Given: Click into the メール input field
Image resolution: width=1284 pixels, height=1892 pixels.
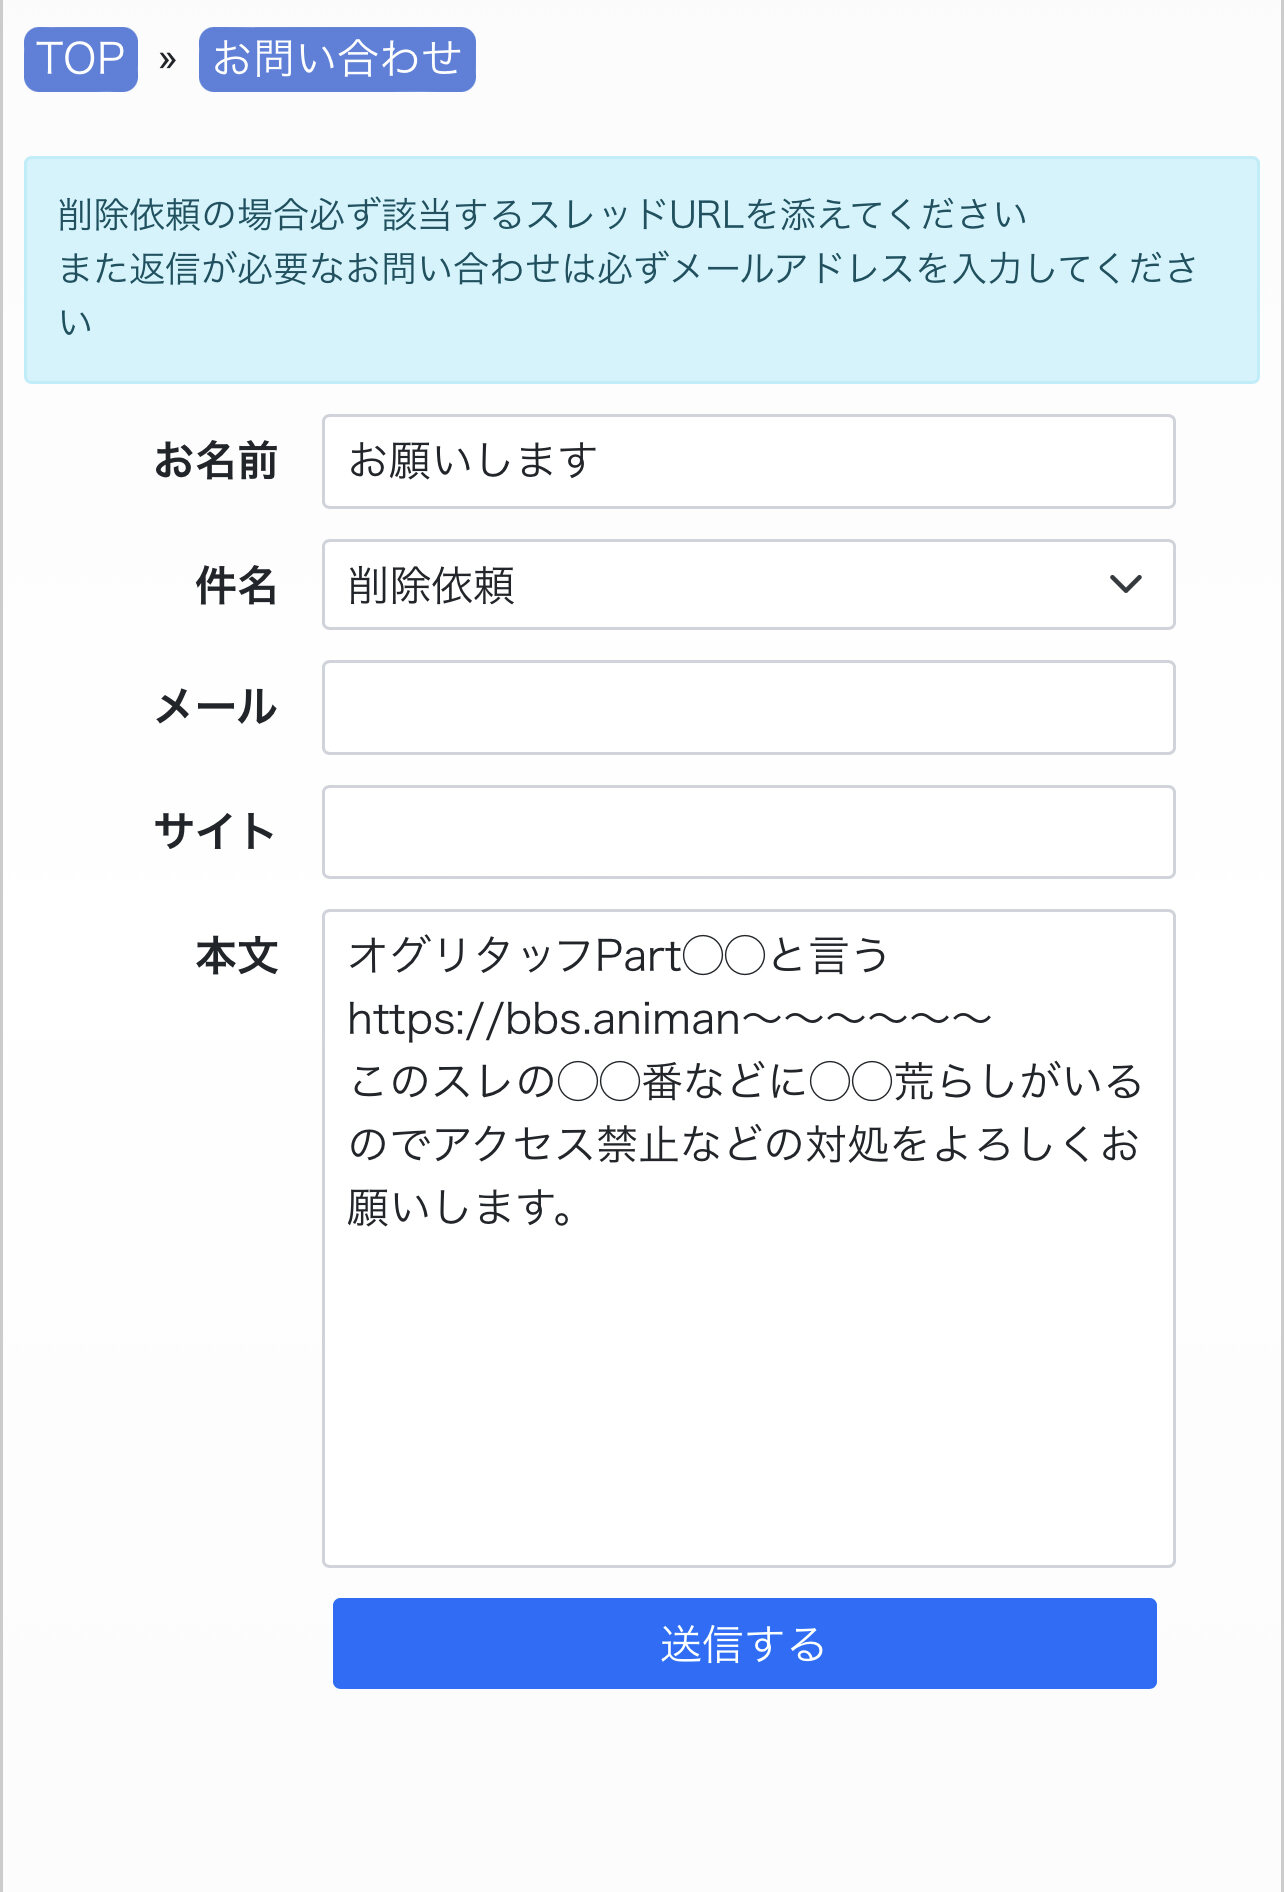Looking at the screenshot, I should pyautogui.click(x=748, y=707).
